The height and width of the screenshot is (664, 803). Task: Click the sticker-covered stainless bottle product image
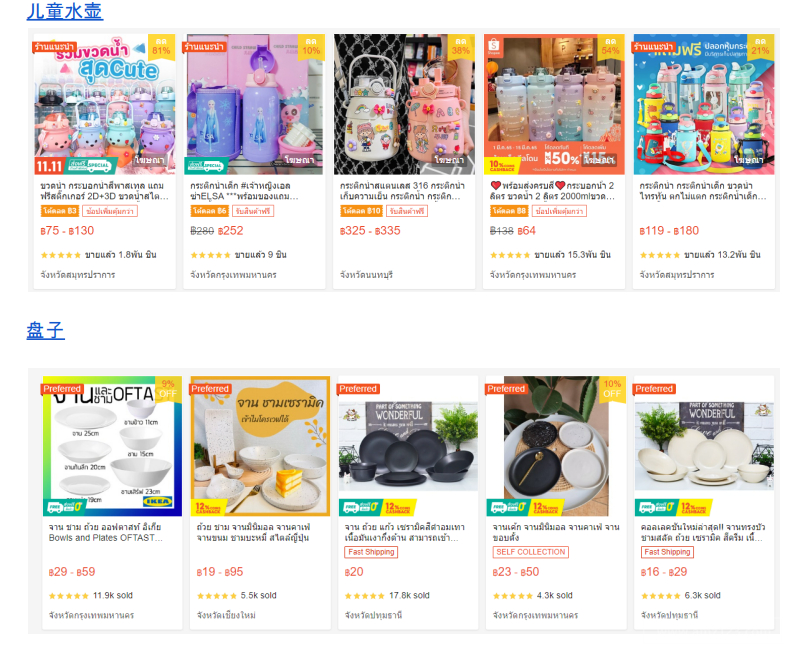pos(404,104)
